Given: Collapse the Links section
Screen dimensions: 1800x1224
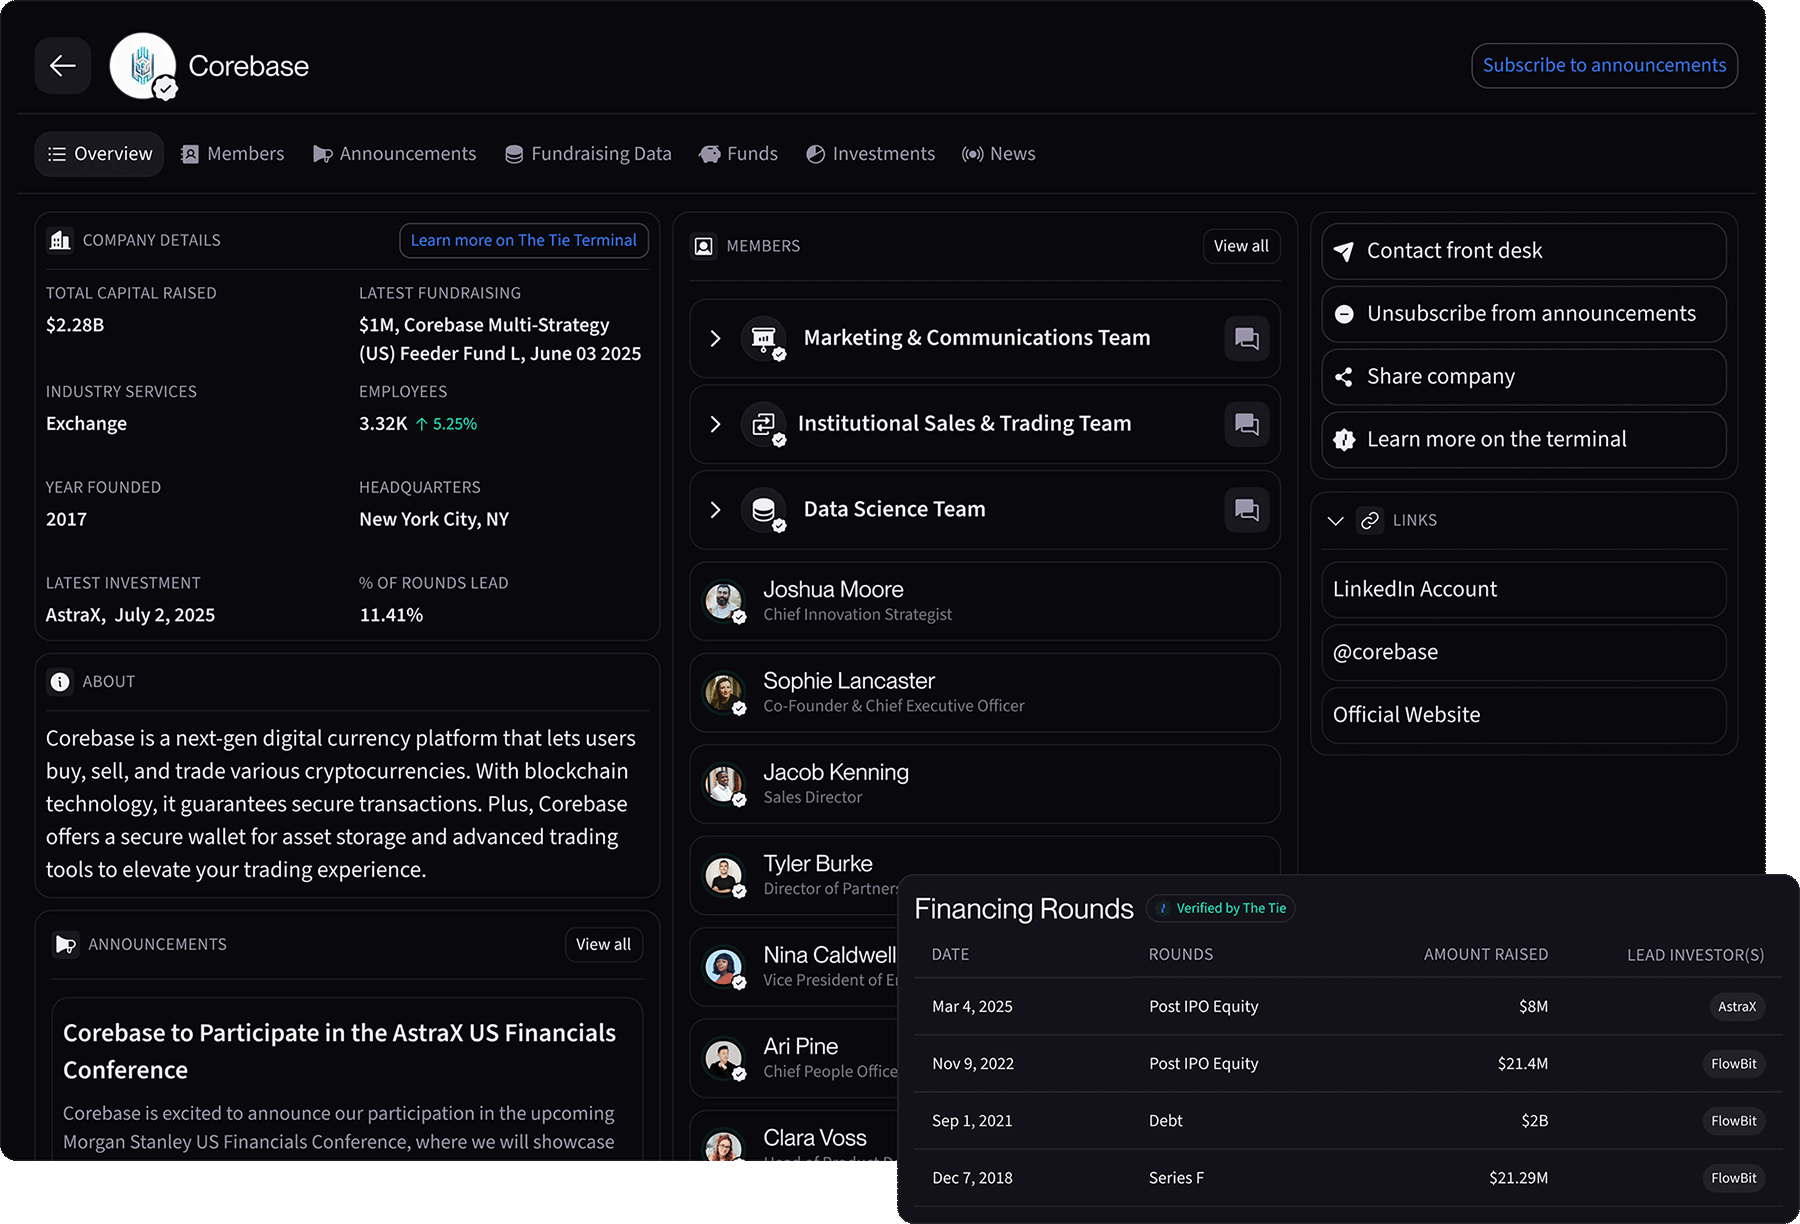Looking at the screenshot, I should point(1336,520).
